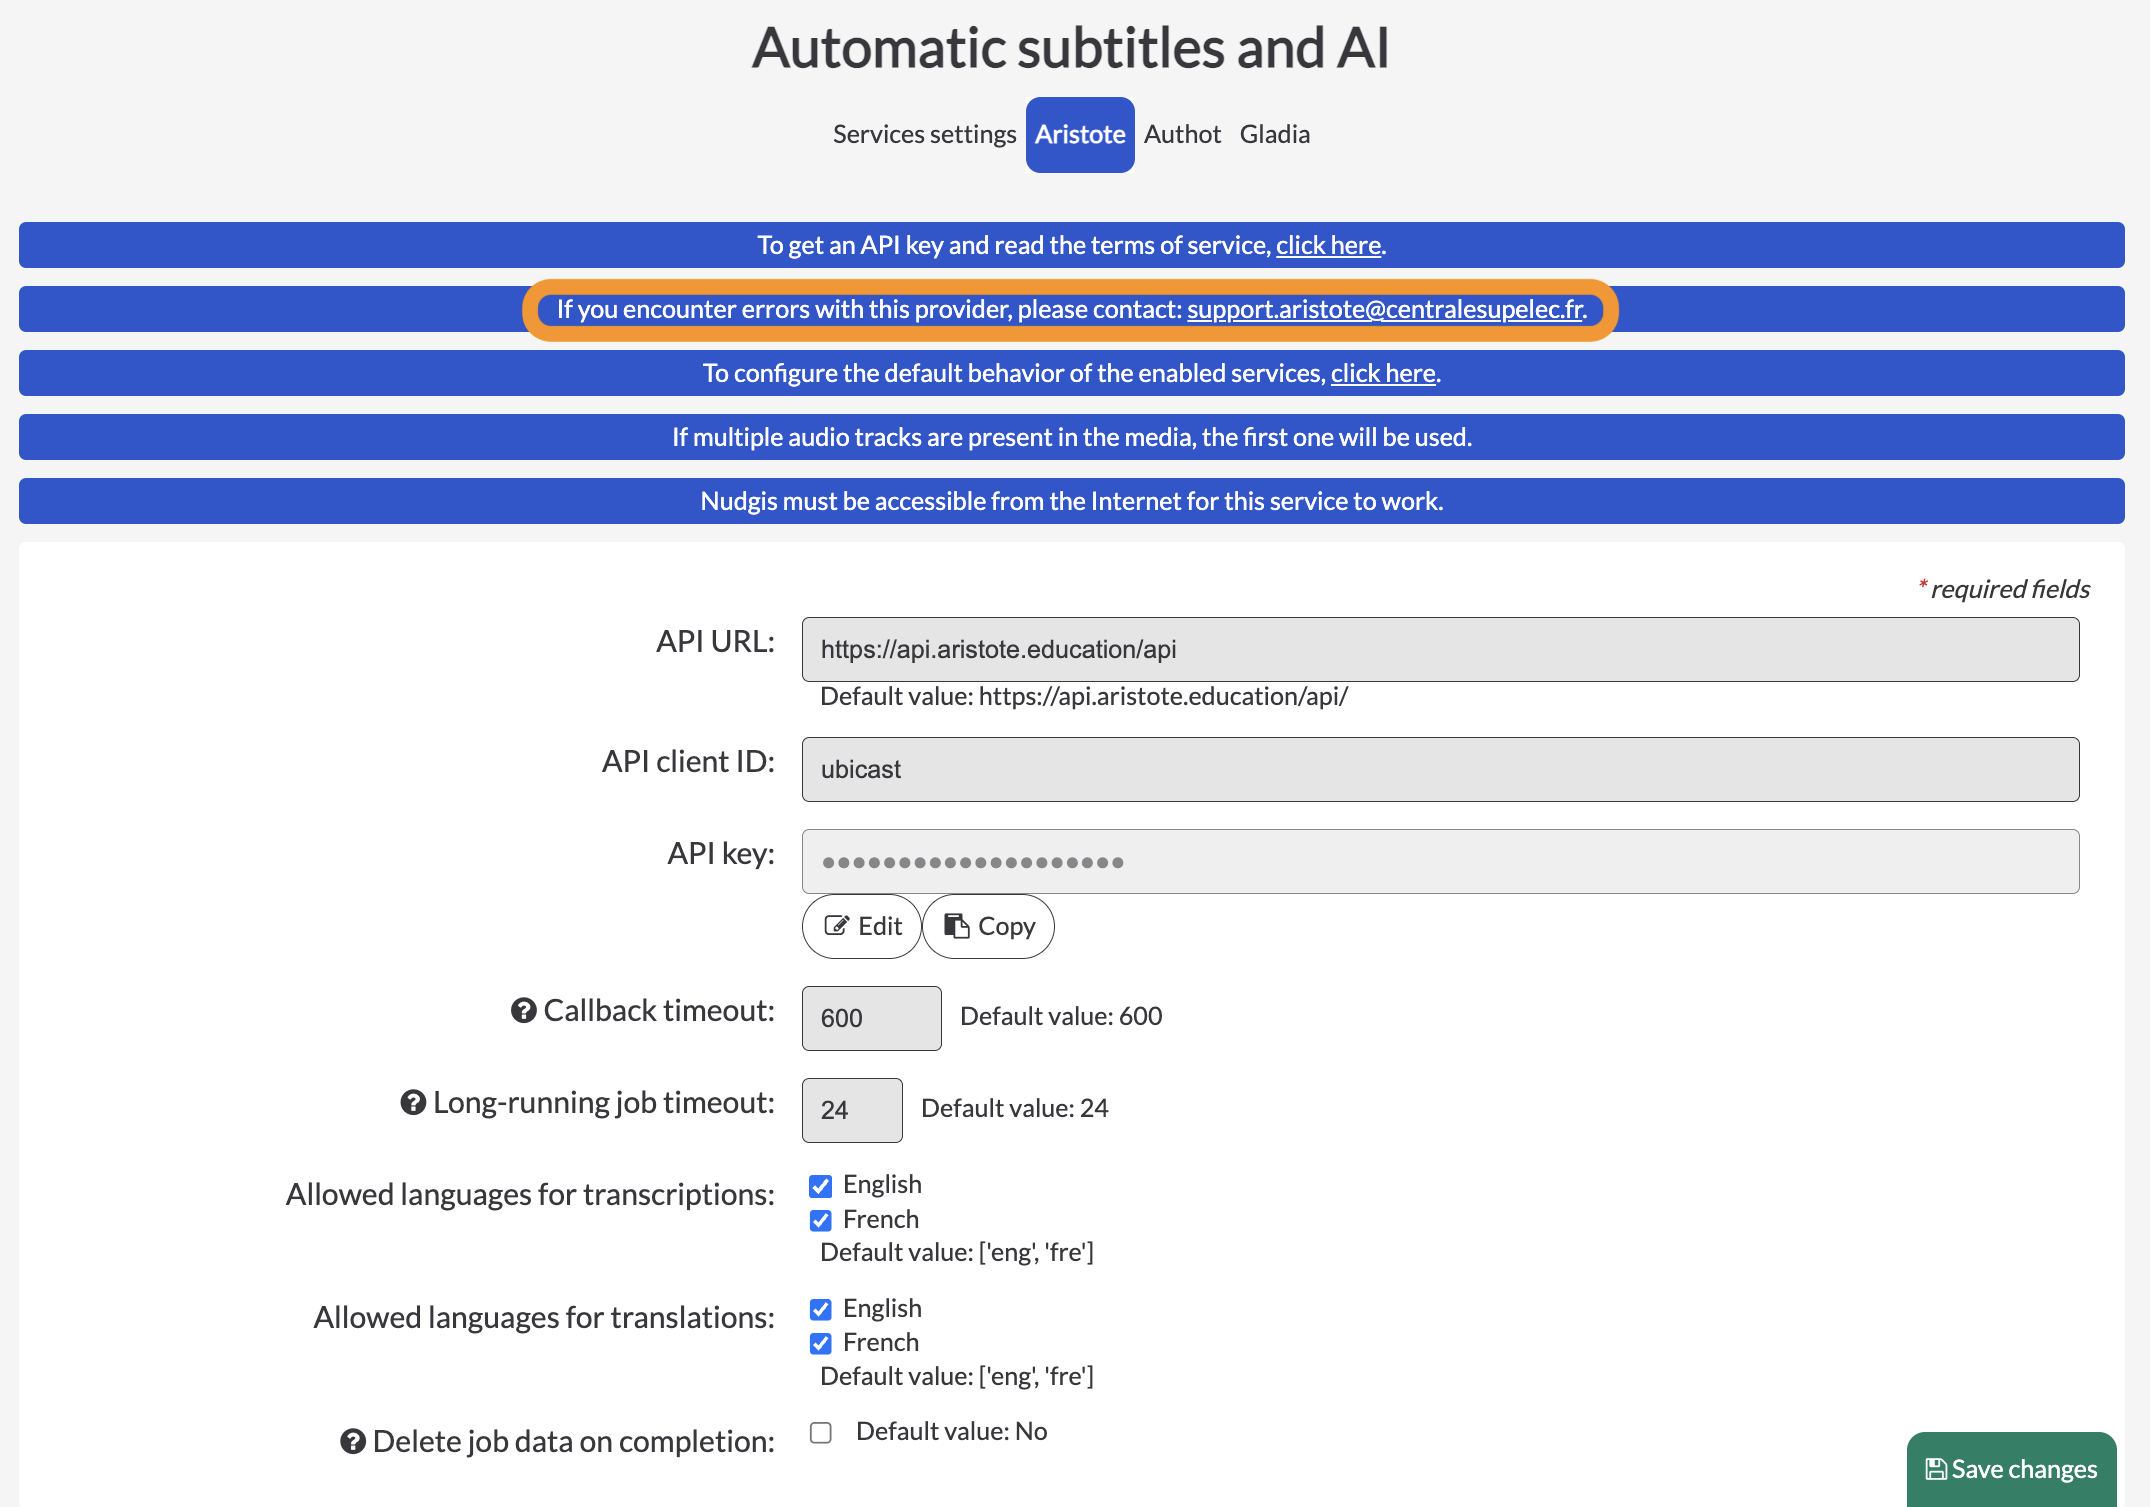Click the 'Automatic subtitles and AI' heading
Screen dimensions: 2150x1507
coord(1071,47)
